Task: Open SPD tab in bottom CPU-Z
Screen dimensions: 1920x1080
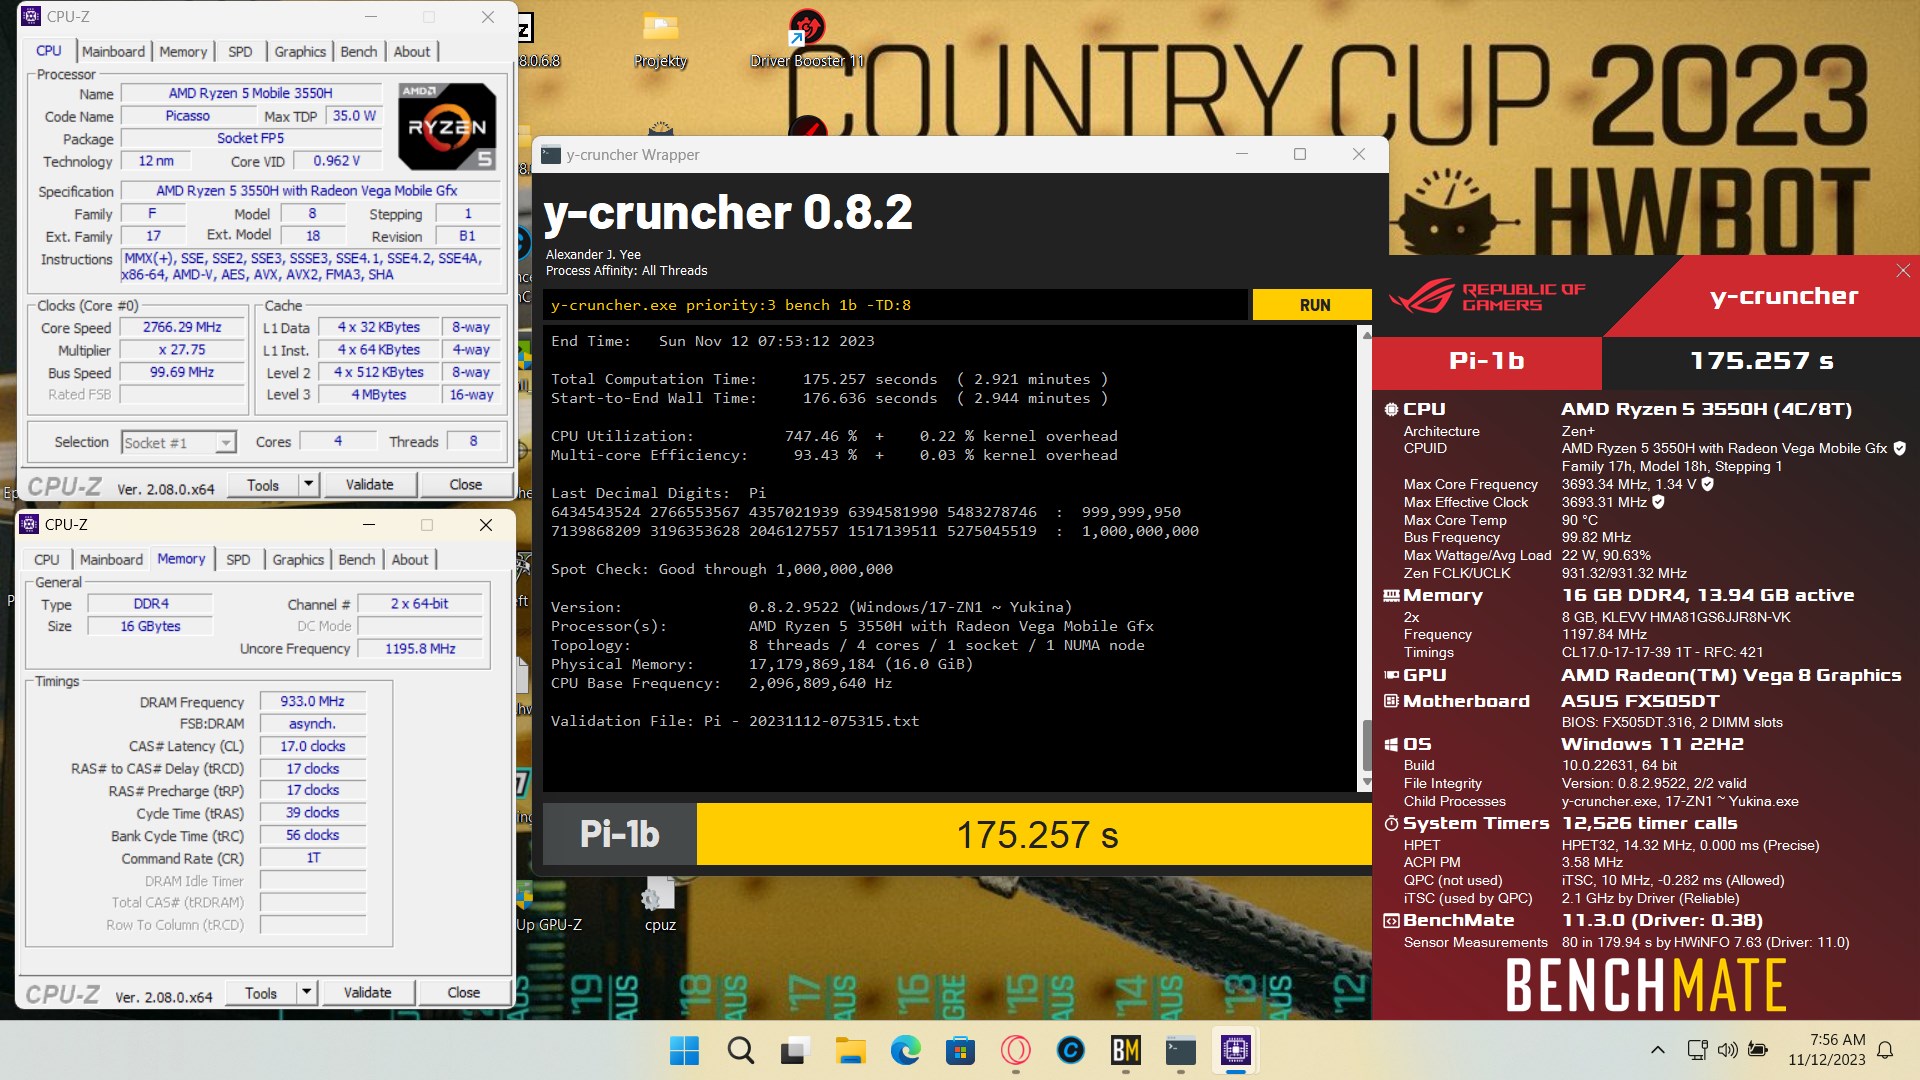Action: click(238, 560)
